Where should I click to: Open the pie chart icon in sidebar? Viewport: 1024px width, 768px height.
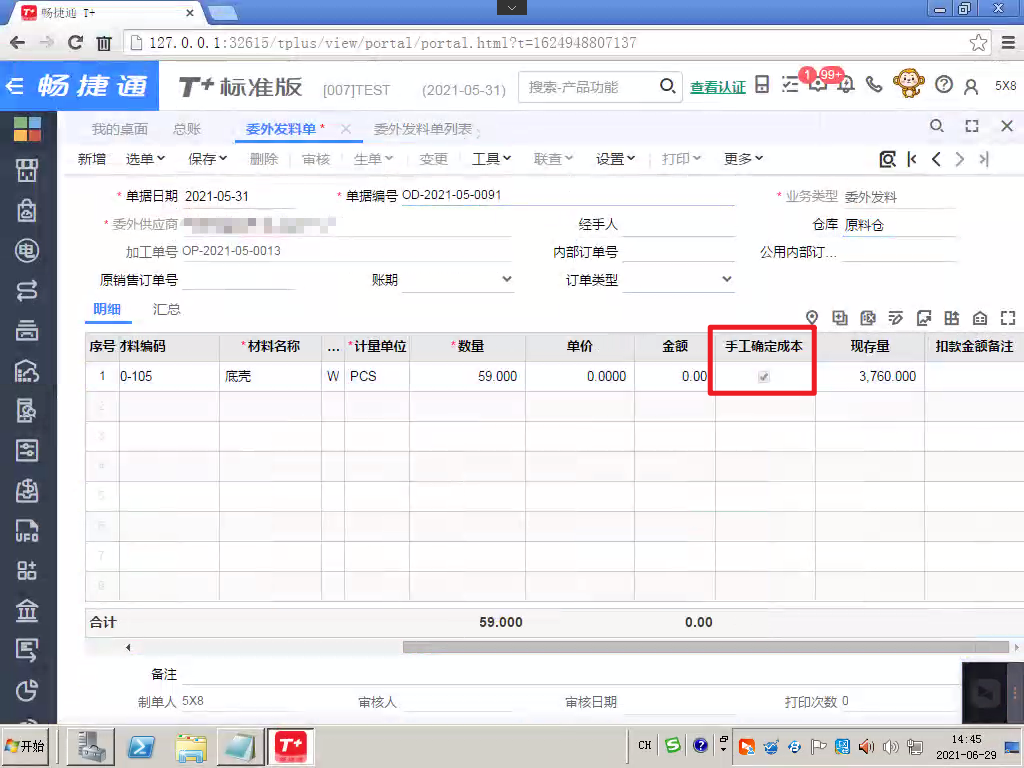point(27,690)
